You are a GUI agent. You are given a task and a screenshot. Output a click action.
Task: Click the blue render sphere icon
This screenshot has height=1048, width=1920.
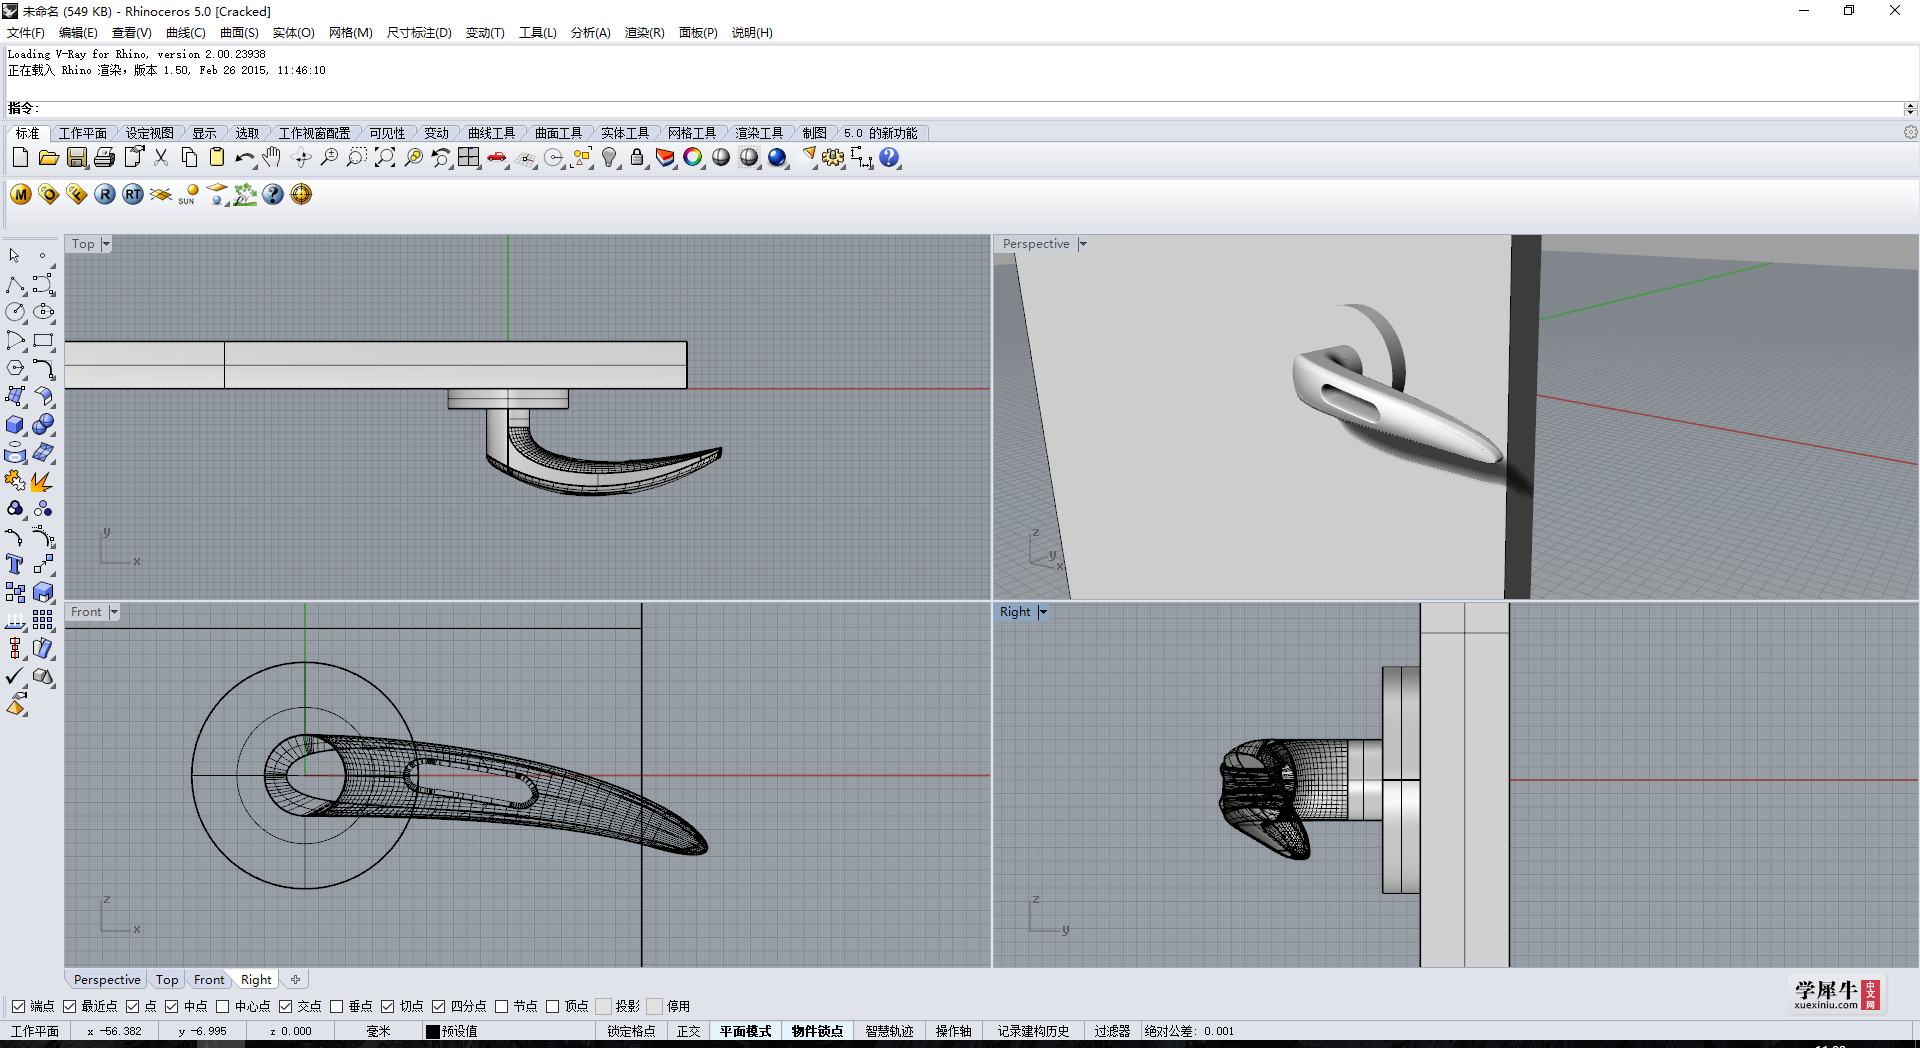[777, 157]
